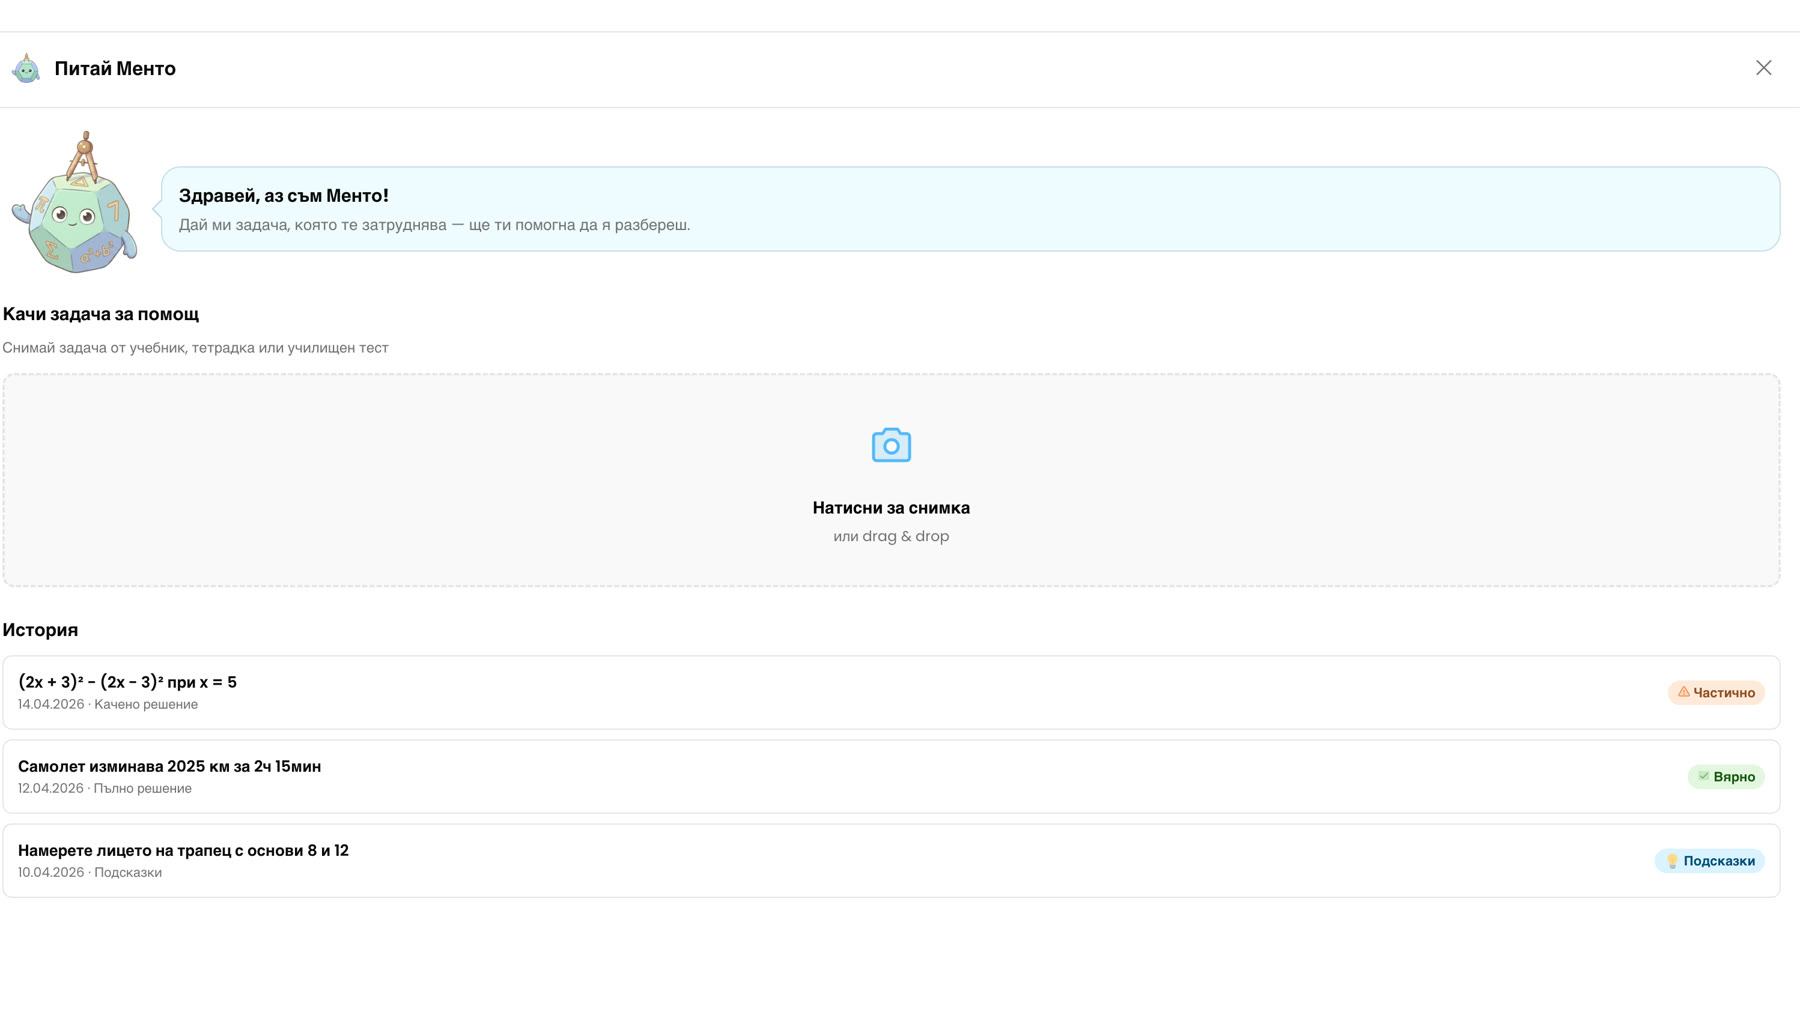The height and width of the screenshot is (1012, 1800).
Task: Click the Натисни за снимка label
Action: [891, 508]
